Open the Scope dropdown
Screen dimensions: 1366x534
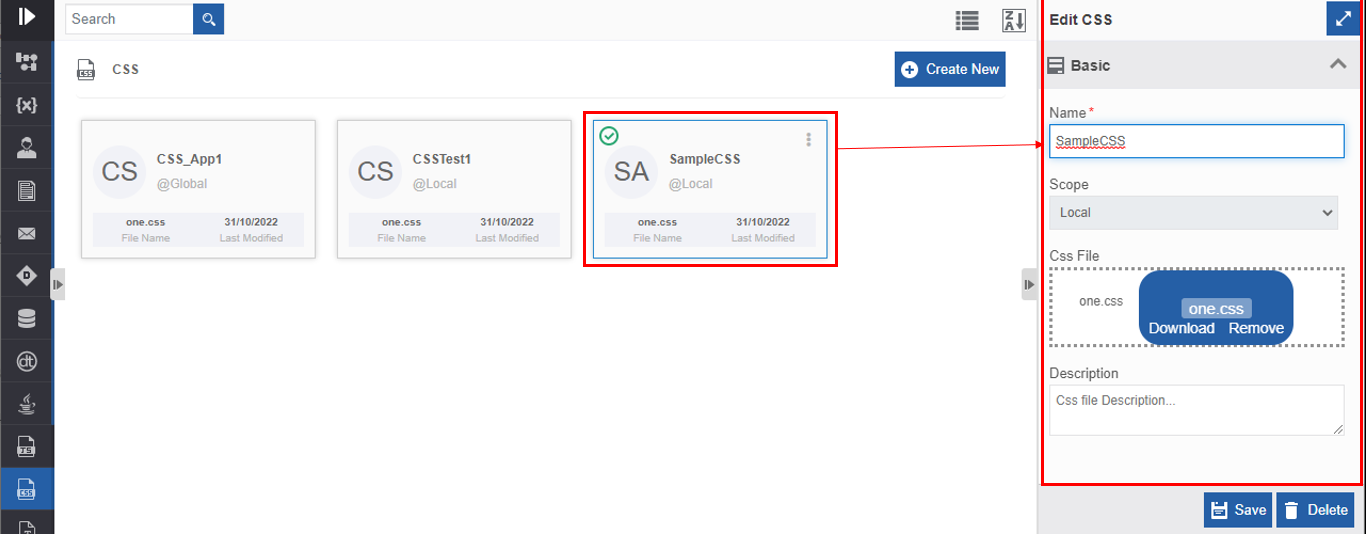1193,212
